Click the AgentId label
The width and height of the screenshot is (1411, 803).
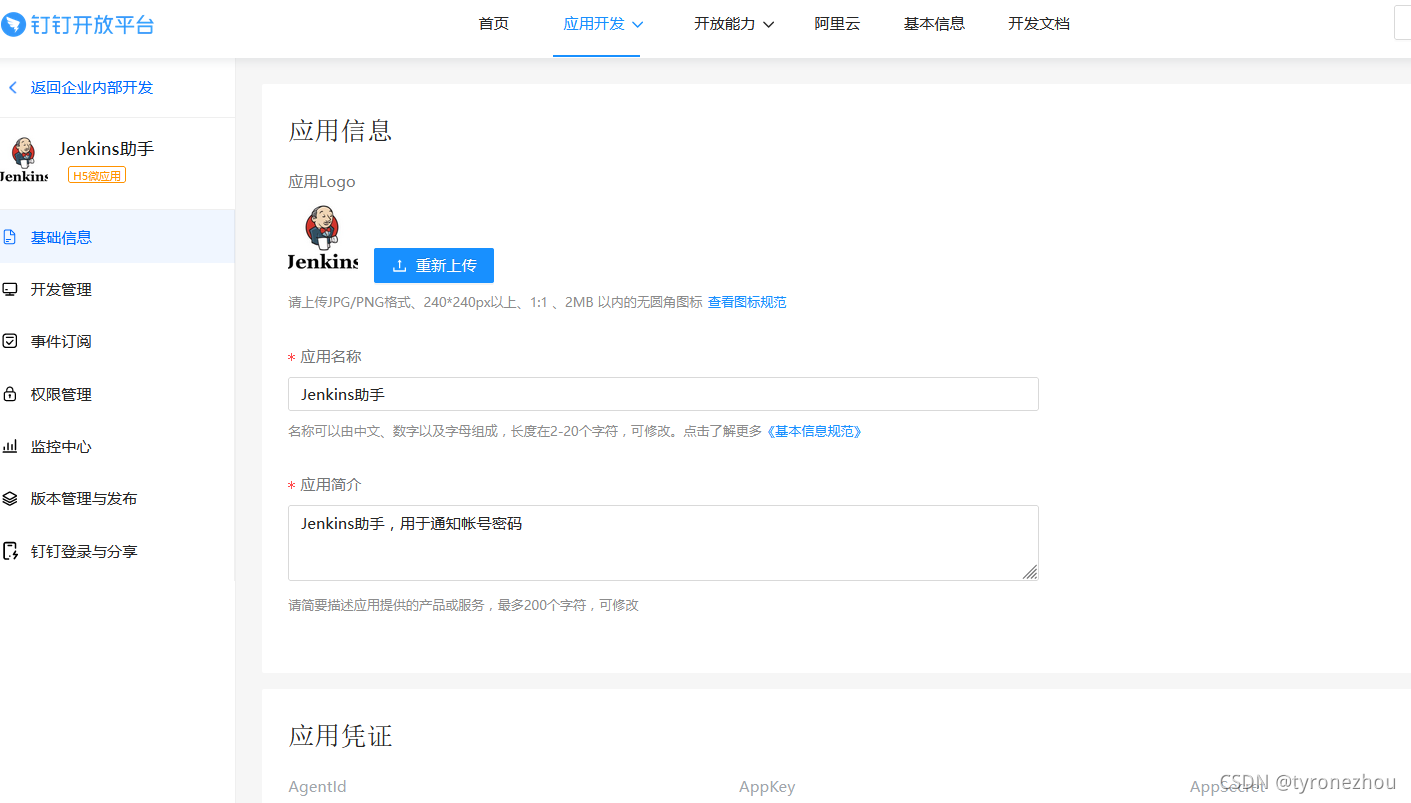(x=317, y=787)
